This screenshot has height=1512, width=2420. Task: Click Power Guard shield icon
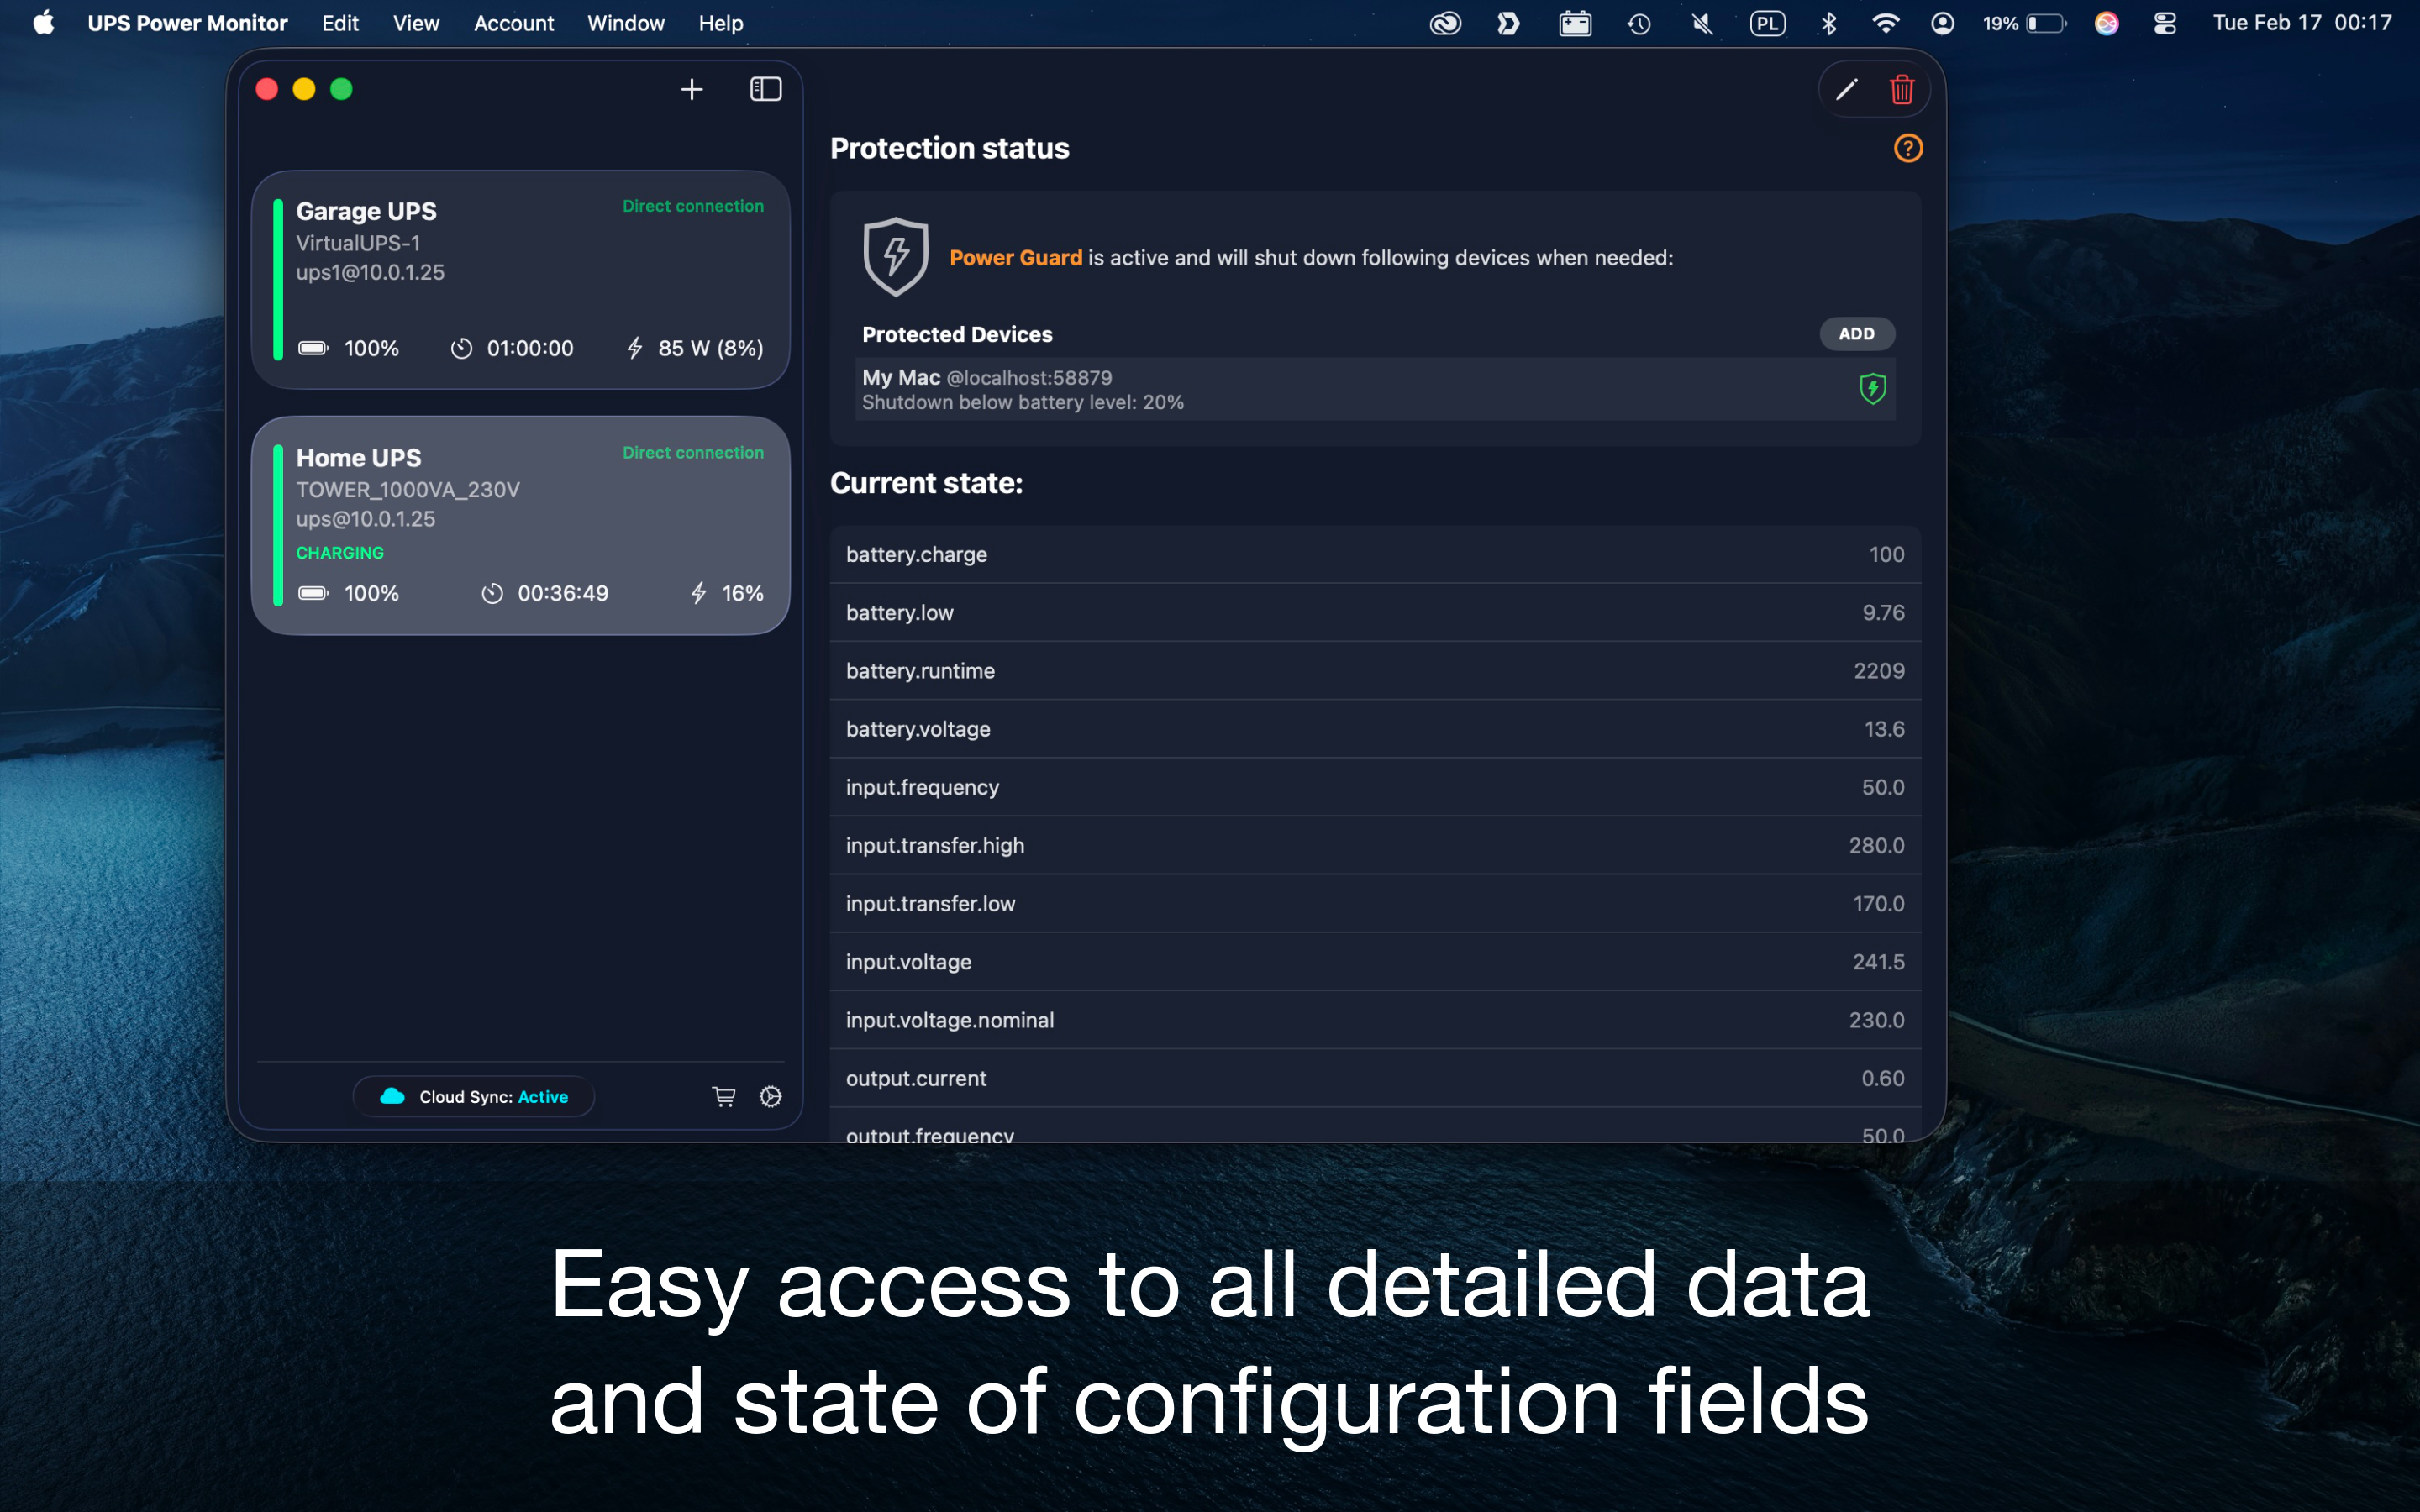(x=895, y=257)
